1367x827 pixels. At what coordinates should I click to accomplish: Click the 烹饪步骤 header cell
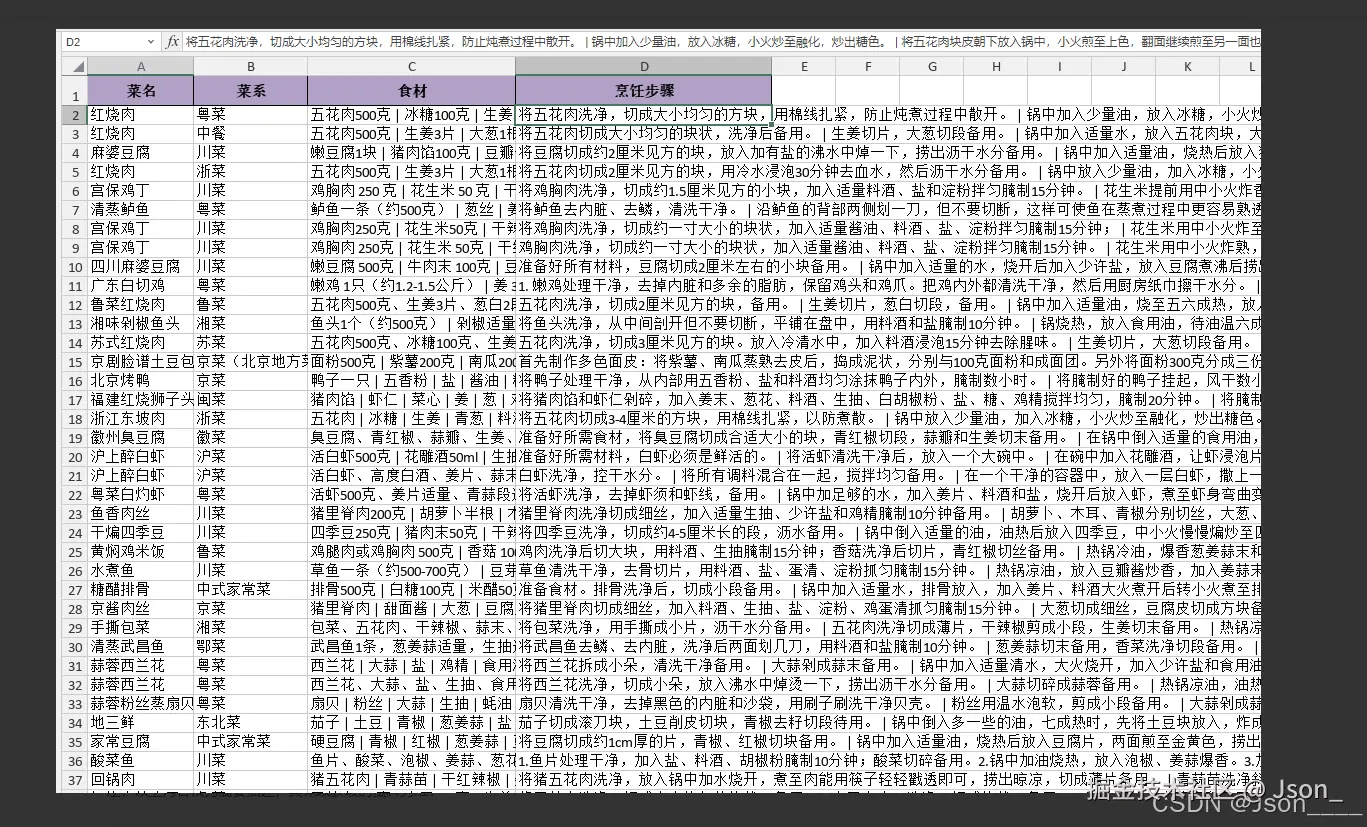tap(643, 91)
